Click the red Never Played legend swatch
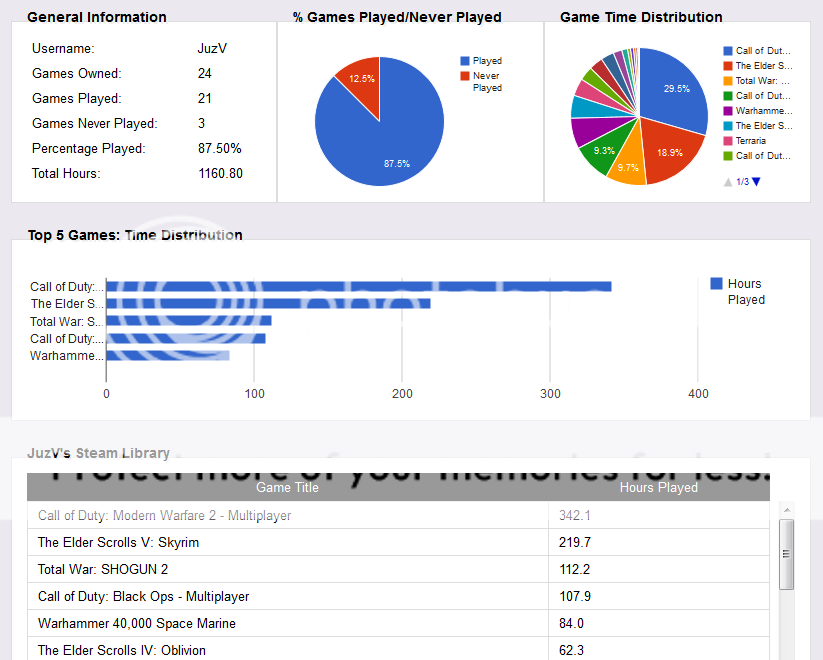Viewport: 823px width, 660px height. click(x=465, y=76)
